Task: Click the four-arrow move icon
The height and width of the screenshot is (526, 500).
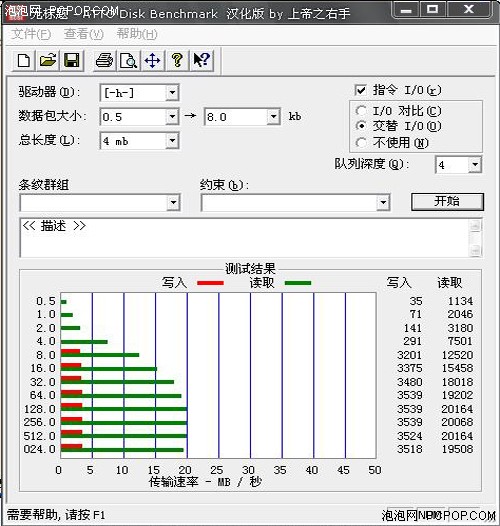Action: point(153,61)
